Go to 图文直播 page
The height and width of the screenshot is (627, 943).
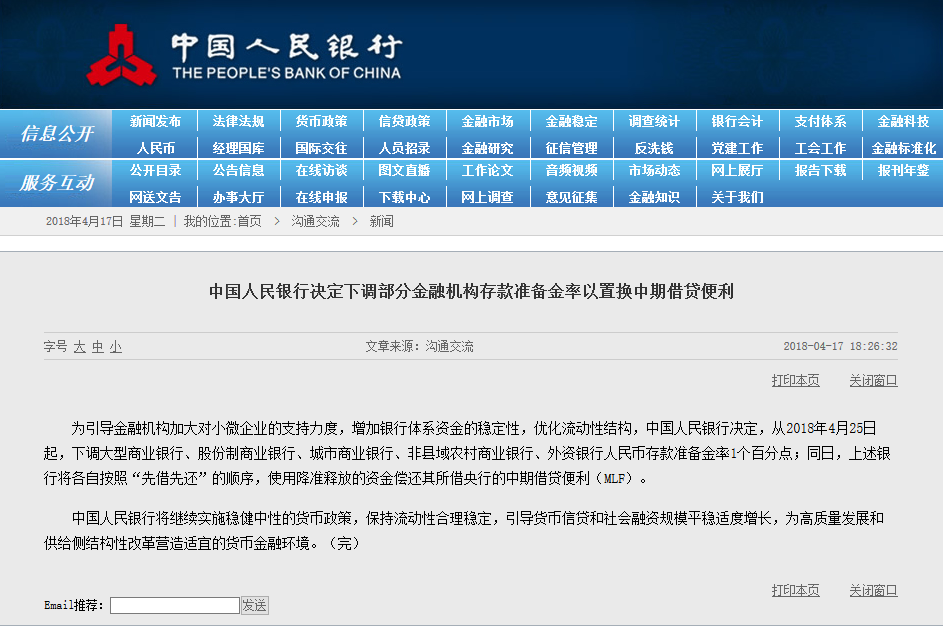pyautogui.click(x=404, y=171)
